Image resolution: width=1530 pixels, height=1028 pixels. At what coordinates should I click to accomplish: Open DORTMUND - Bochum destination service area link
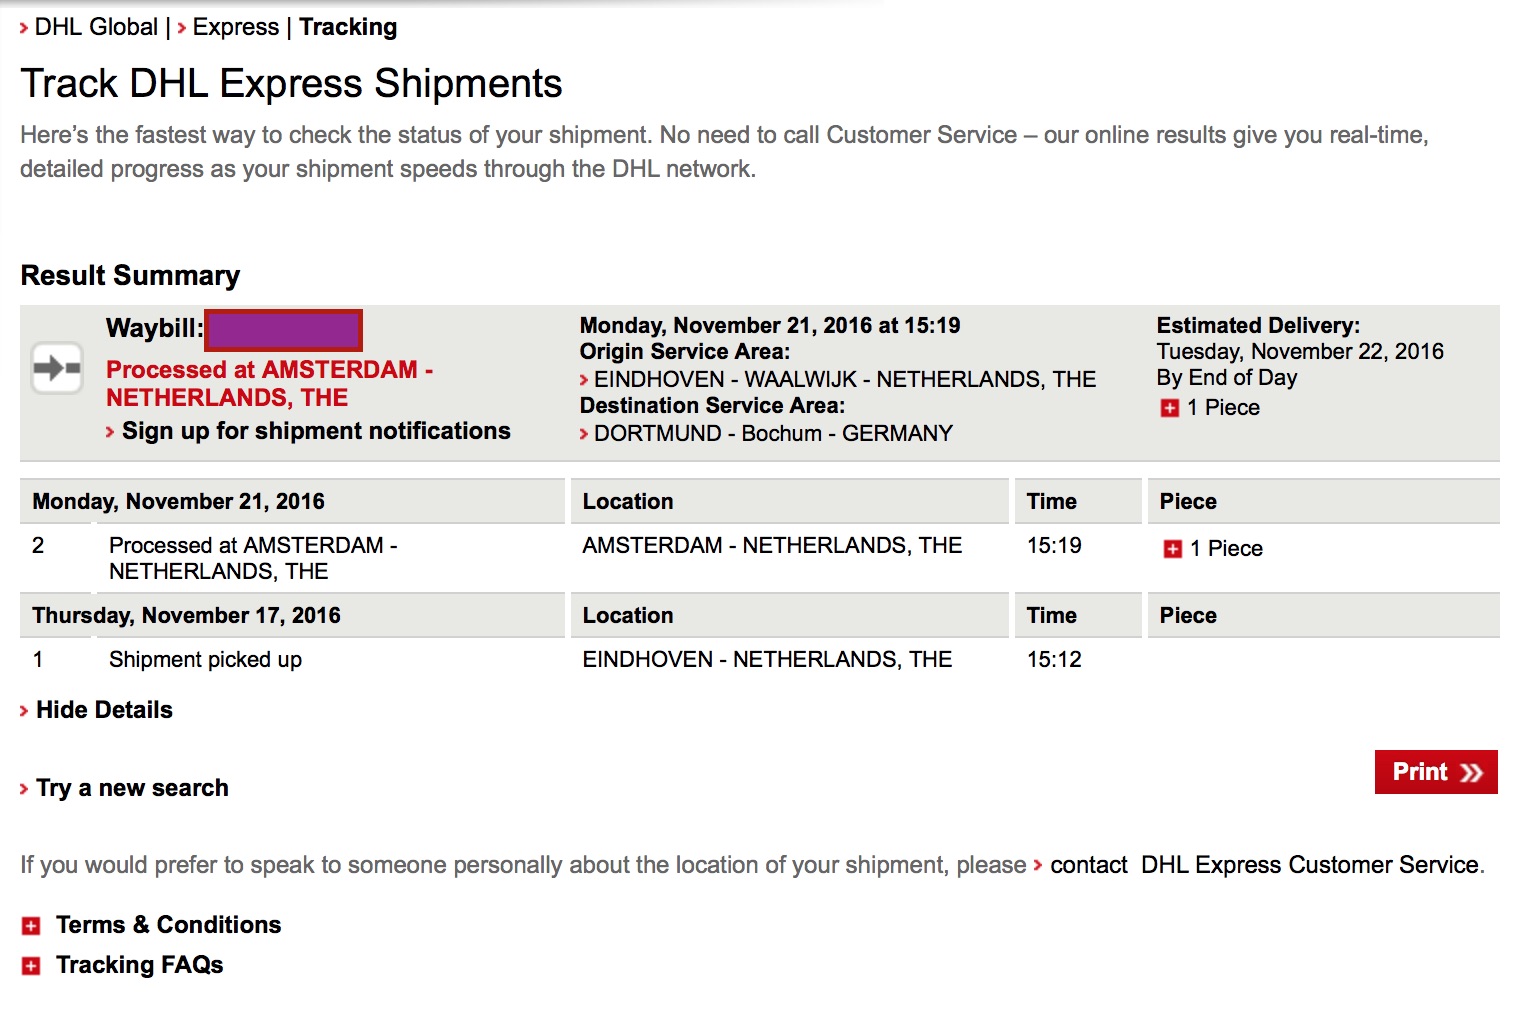pos(773,434)
